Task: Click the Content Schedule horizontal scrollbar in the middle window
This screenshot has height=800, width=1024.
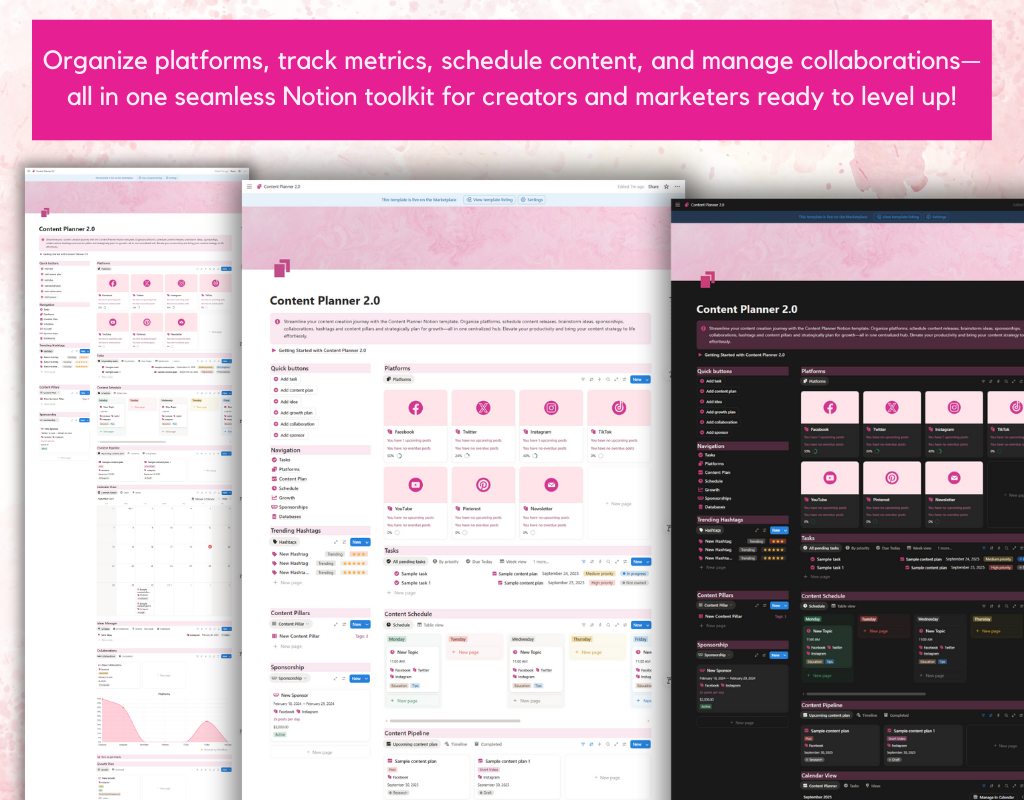Action: pos(454,721)
